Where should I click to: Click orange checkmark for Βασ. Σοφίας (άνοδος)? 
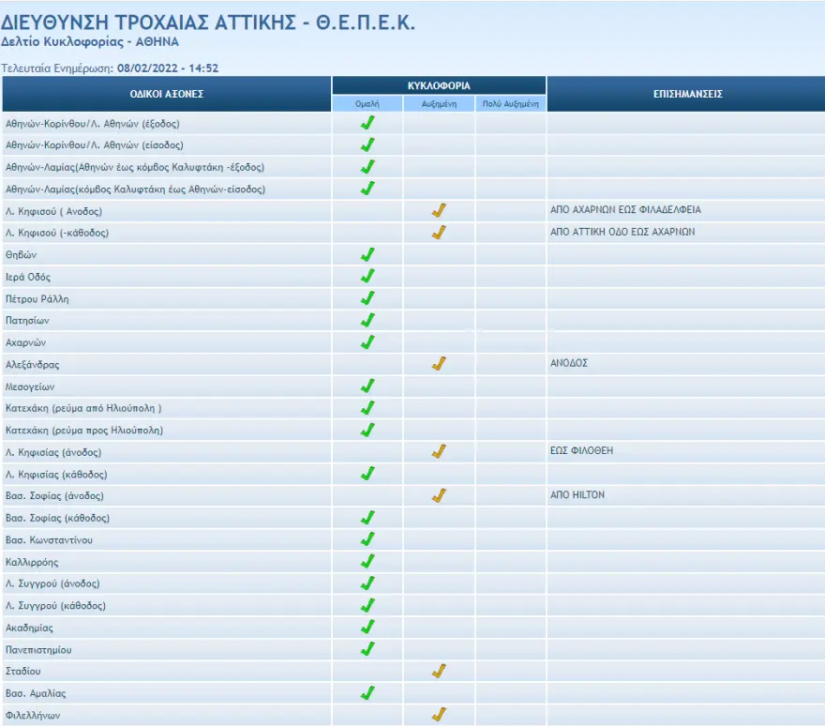(x=438, y=495)
